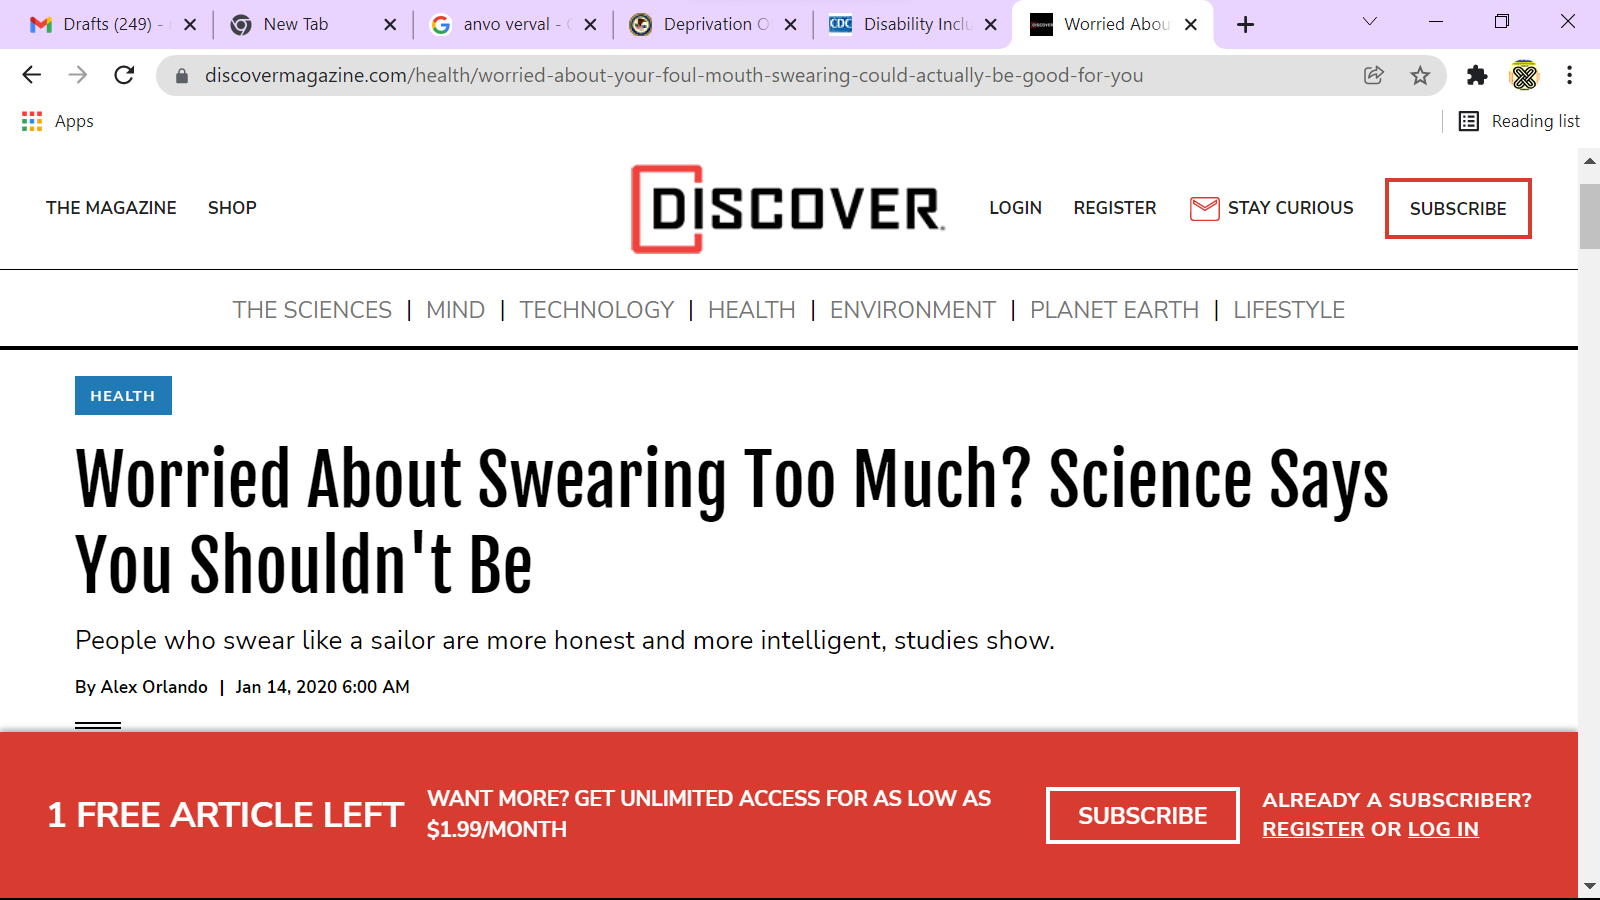Screen dimensions: 1600x900
Task: Click the Stay Curious envelope icon
Action: click(x=1204, y=208)
